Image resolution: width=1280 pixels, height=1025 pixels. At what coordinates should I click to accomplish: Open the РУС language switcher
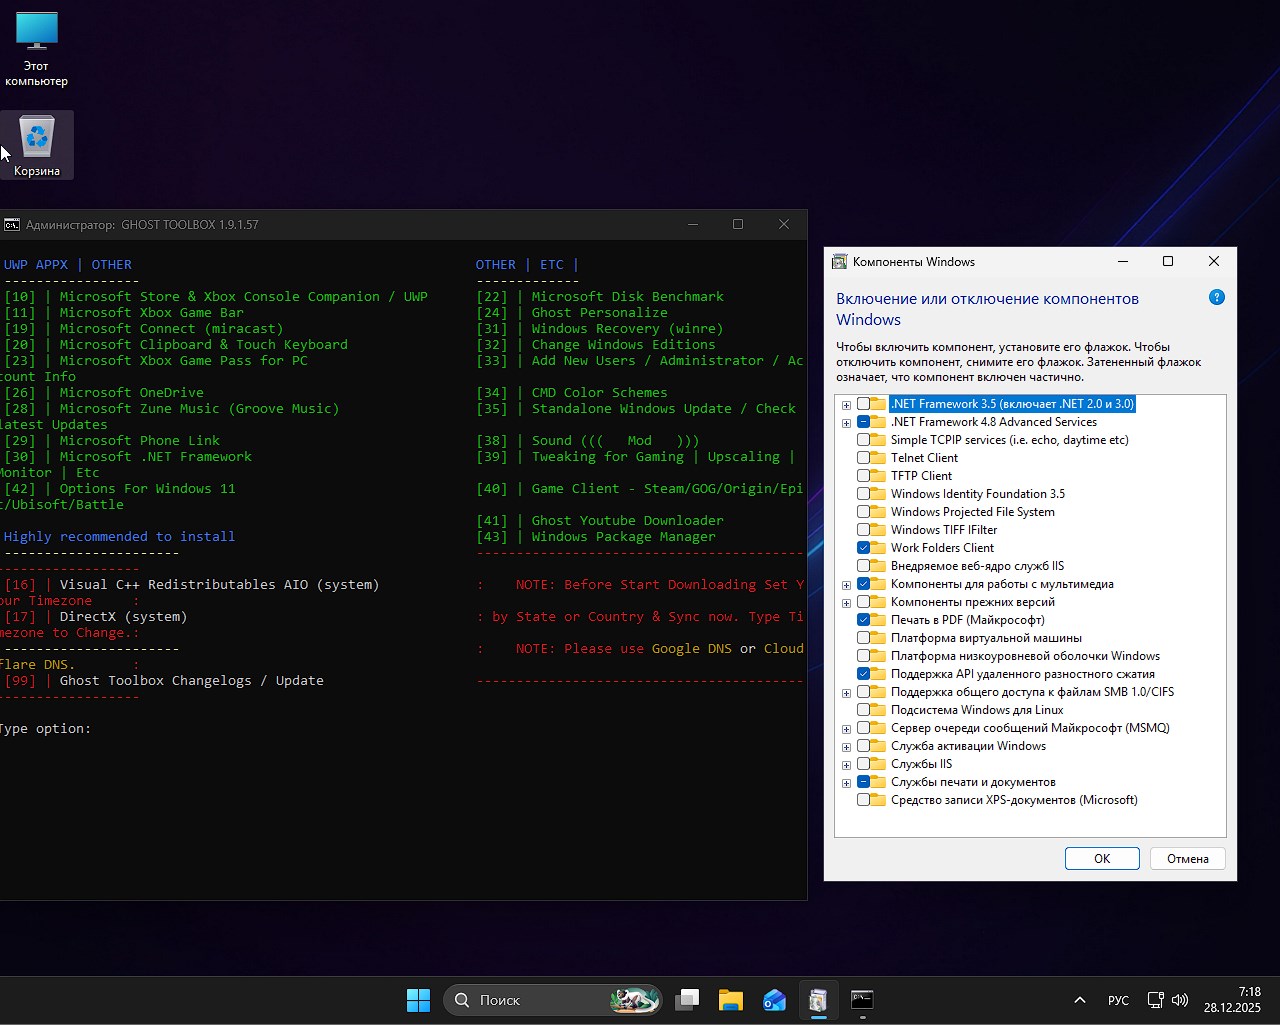pyautogui.click(x=1117, y=999)
